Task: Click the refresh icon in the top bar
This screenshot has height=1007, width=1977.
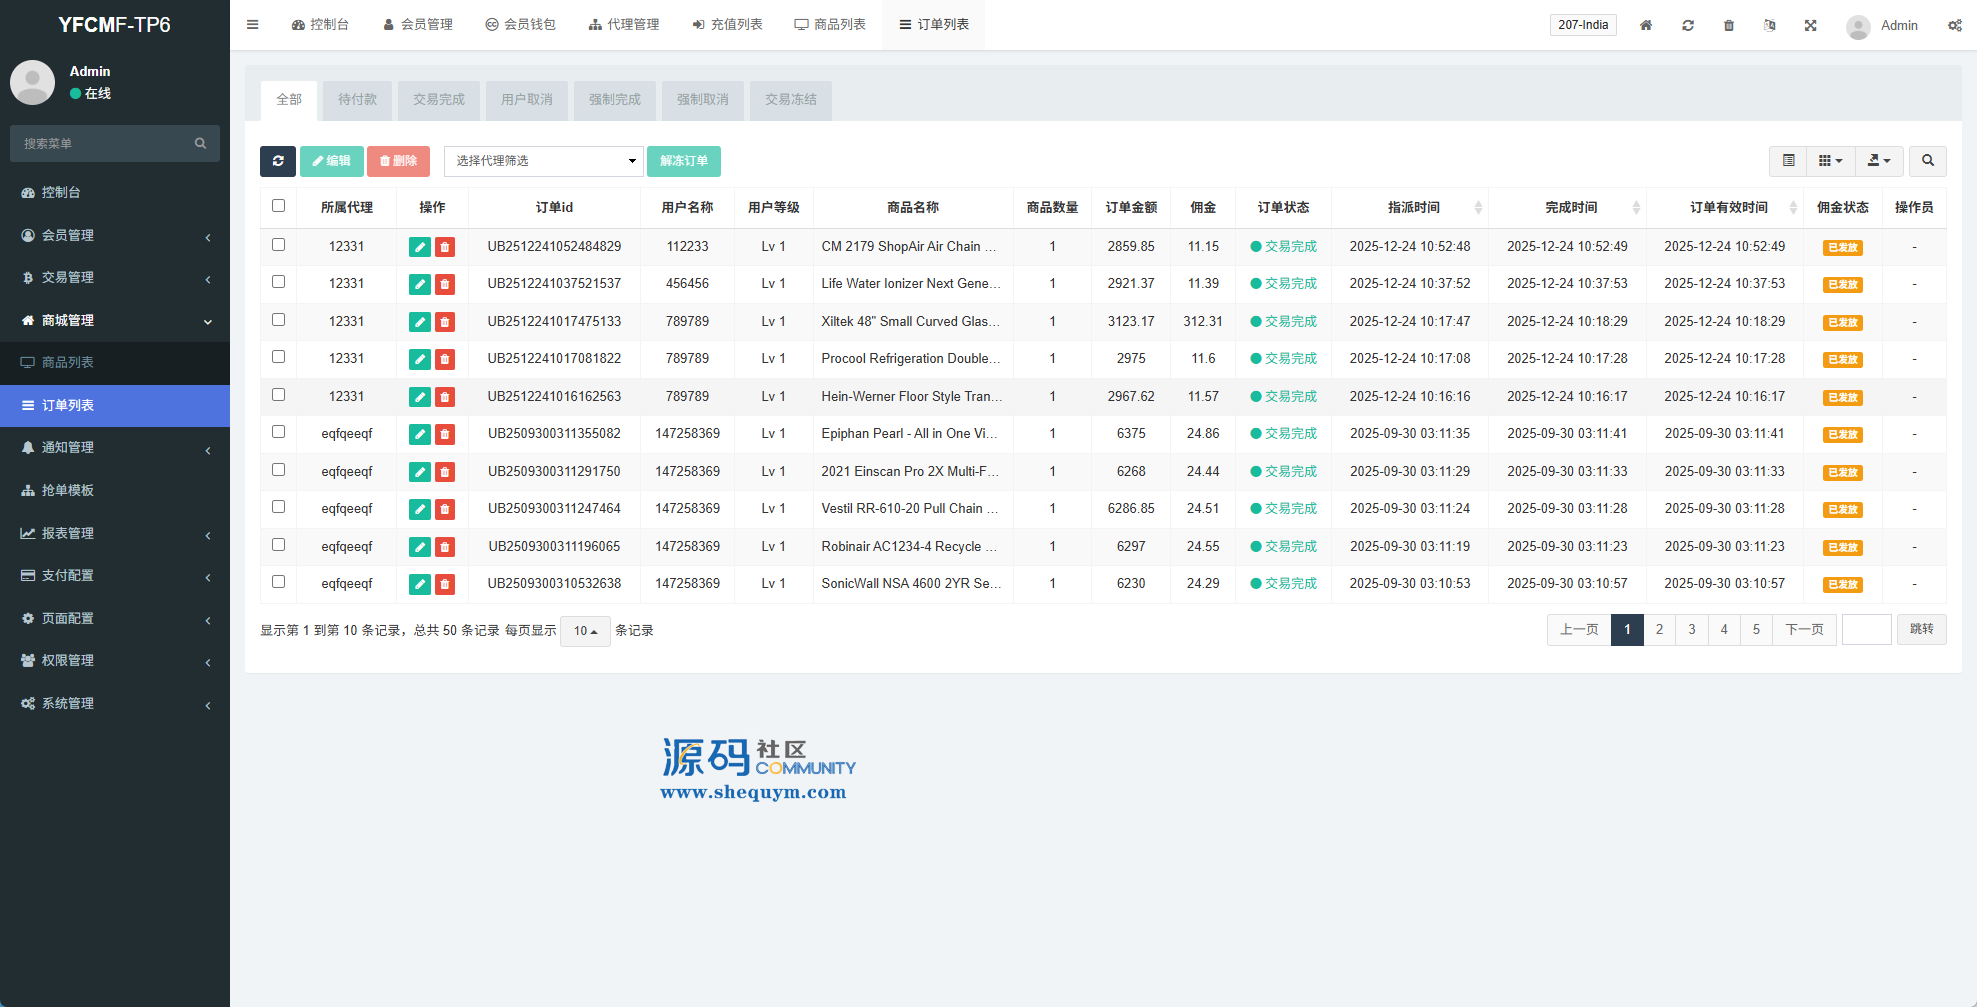Action: pyautogui.click(x=1687, y=25)
